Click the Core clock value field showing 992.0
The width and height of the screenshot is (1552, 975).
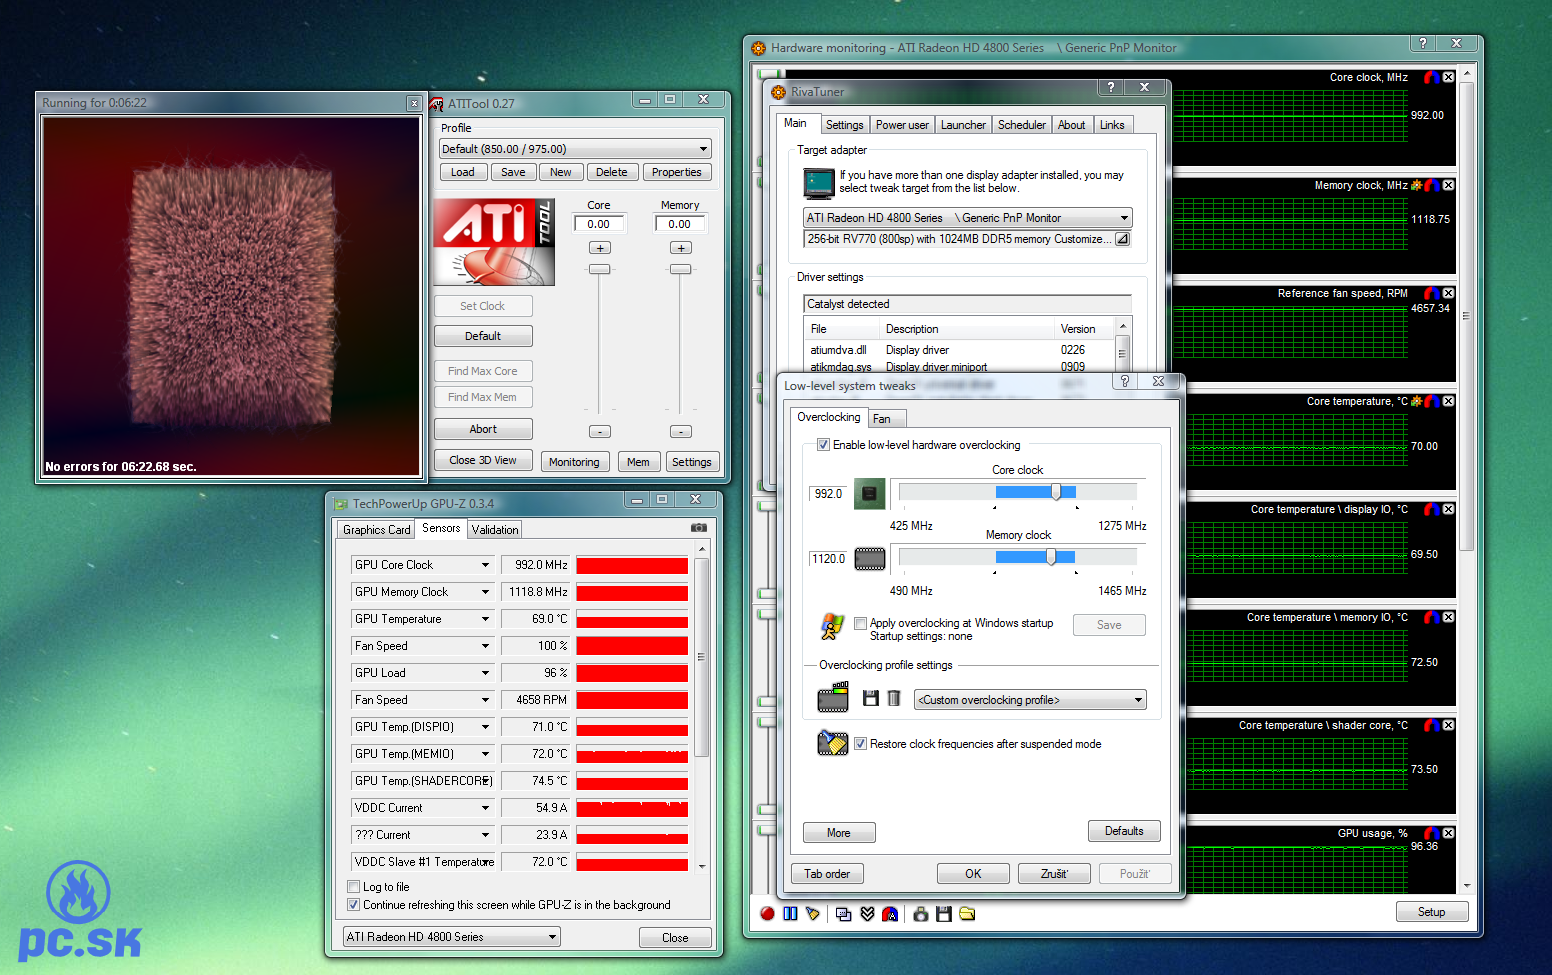tap(828, 494)
